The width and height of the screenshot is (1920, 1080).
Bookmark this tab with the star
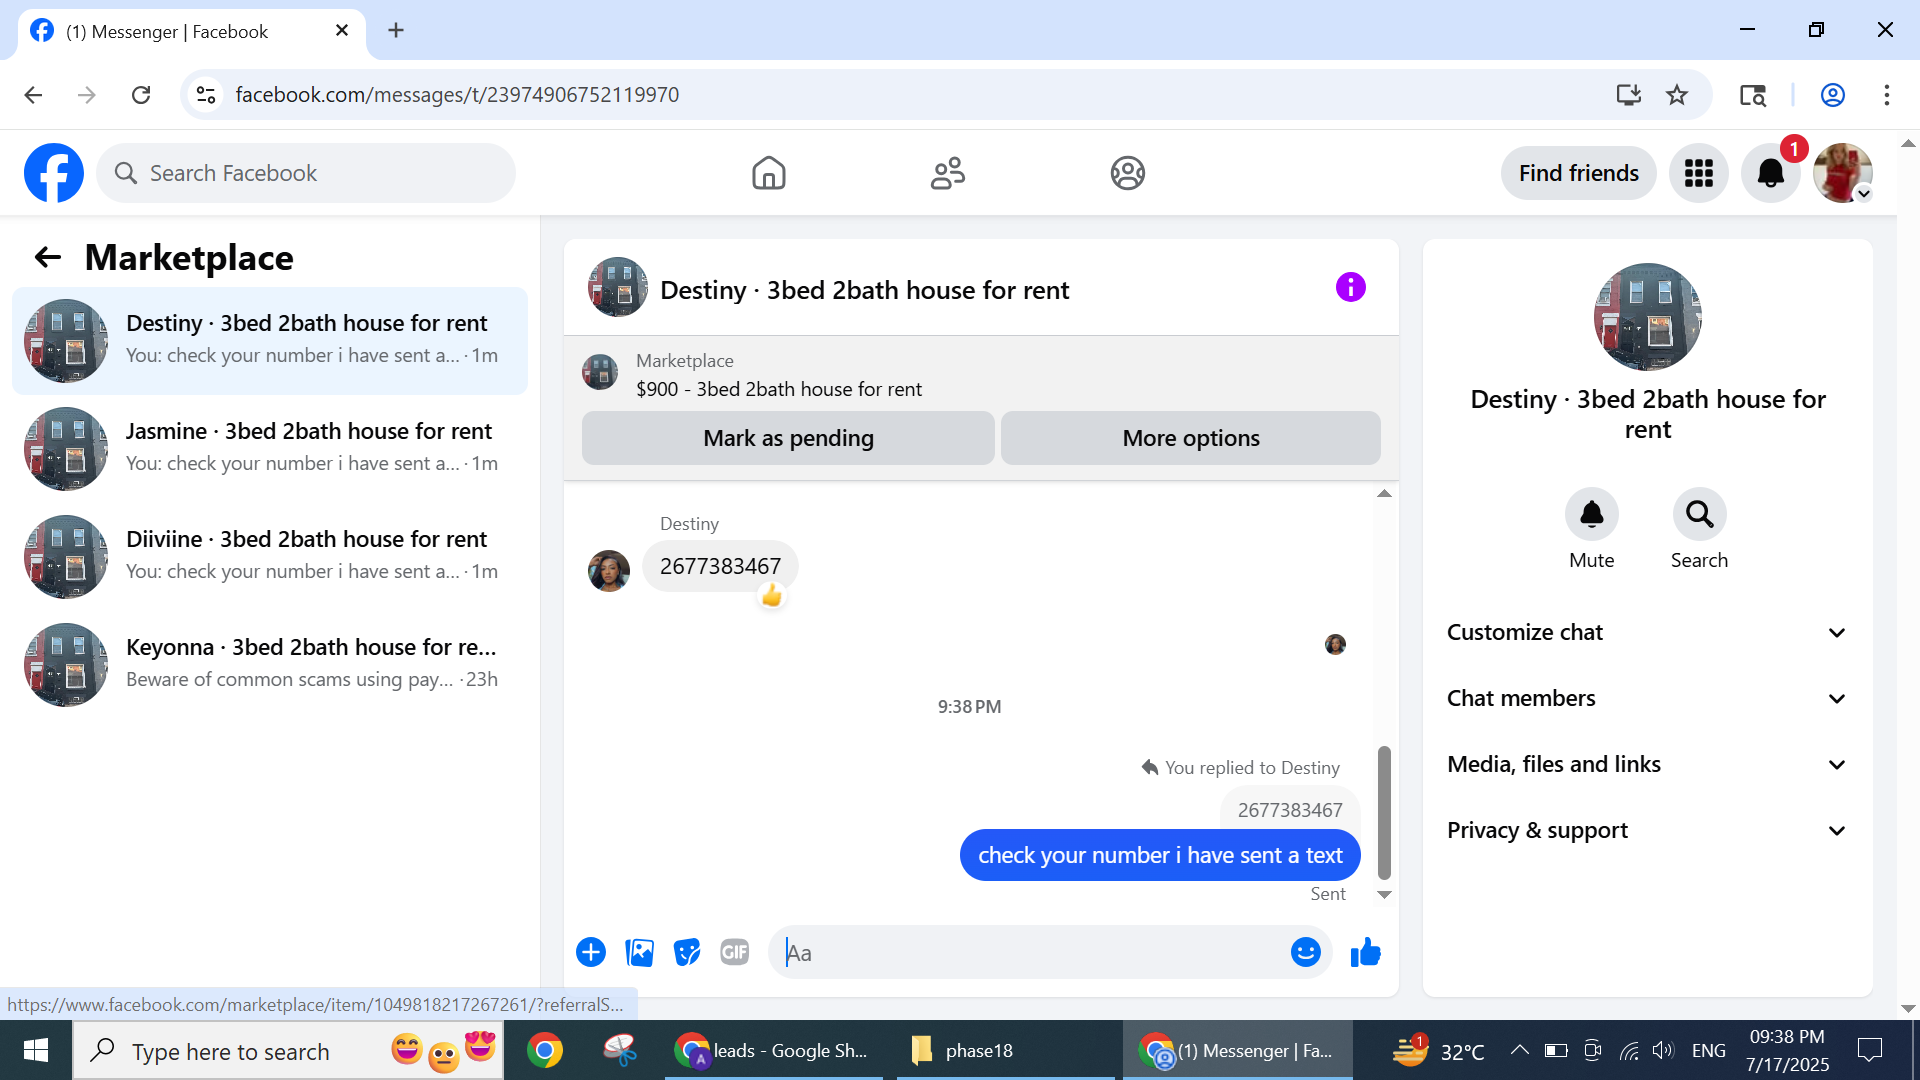pyautogui.click(x=1677, y=95)
